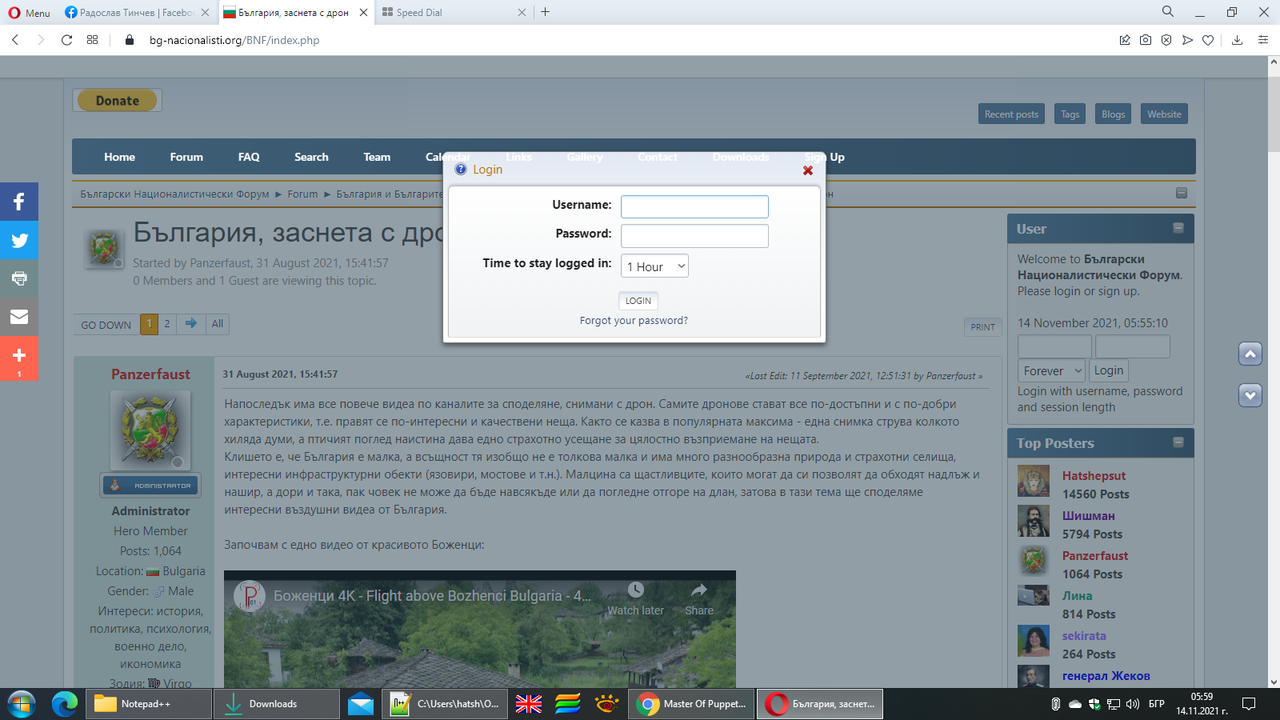1280x720 pixels.
Task: Open the Forum menu item
Action: pyautogui.click(x=186, y=157)
